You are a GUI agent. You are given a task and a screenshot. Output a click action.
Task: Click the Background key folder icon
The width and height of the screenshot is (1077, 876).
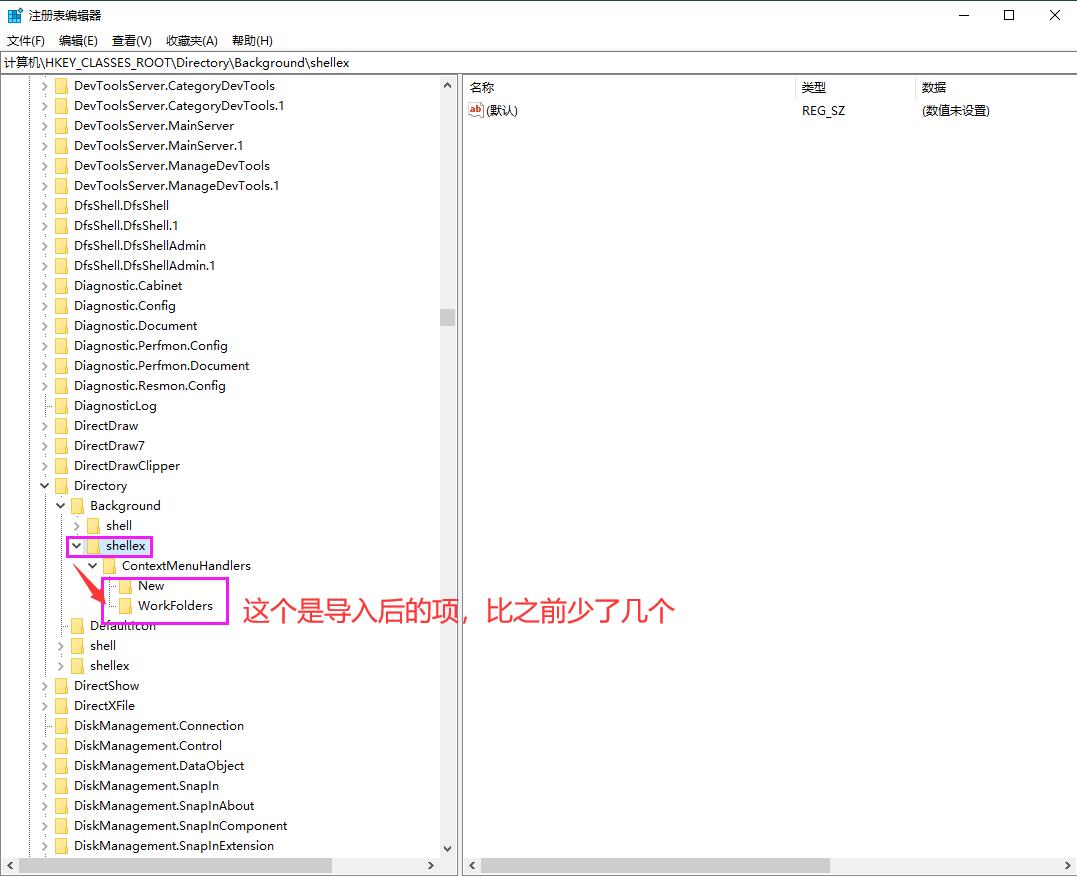(78, 506)
